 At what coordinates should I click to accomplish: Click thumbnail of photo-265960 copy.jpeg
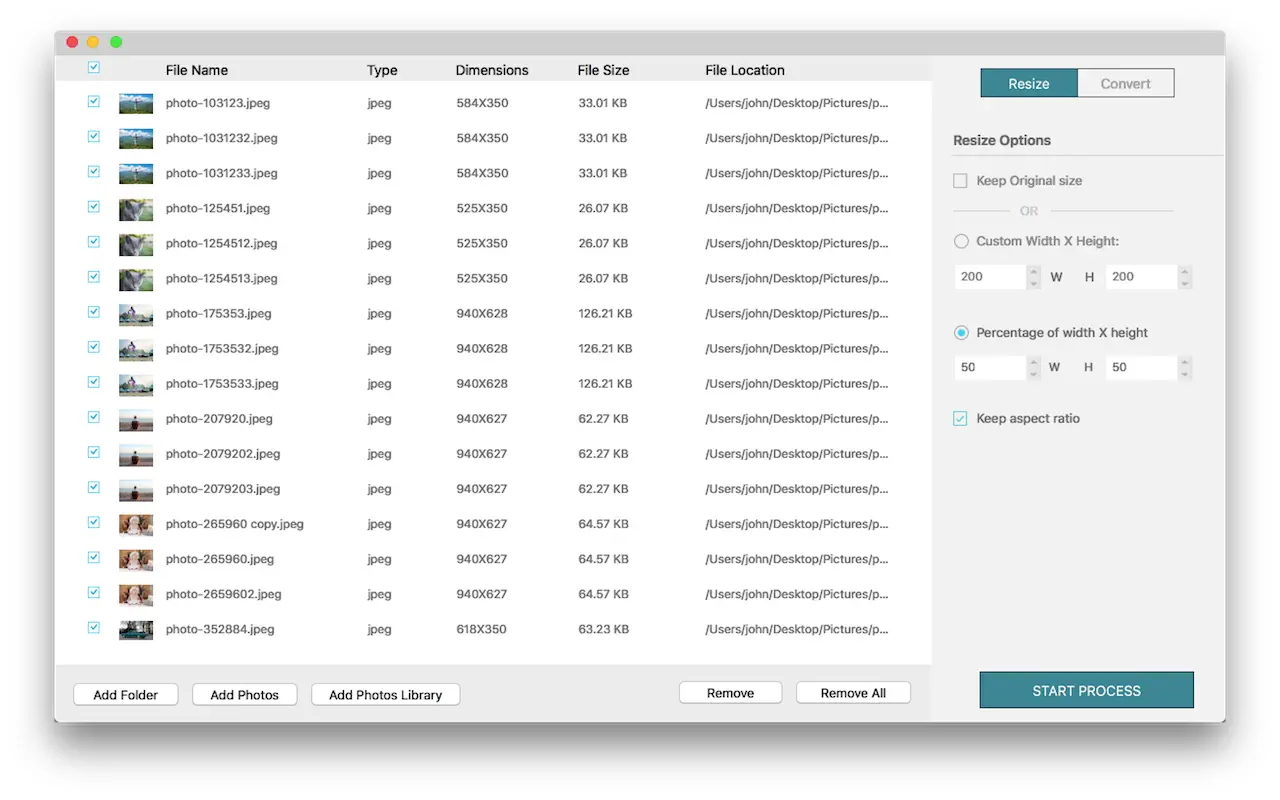(136, 525)
